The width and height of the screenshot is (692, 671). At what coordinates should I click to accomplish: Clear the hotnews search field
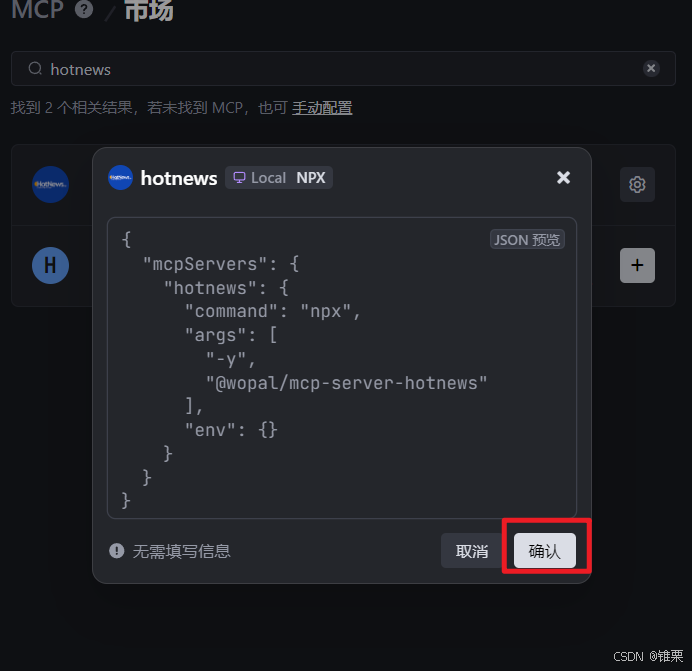[651, 68]
